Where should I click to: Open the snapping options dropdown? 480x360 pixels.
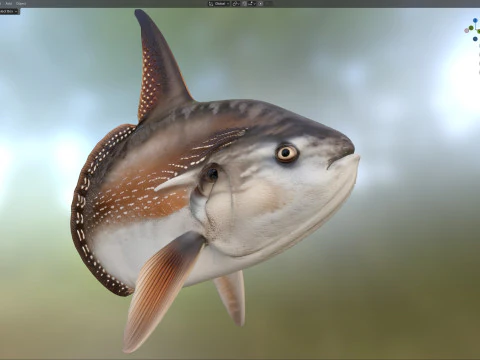[252, 4]
